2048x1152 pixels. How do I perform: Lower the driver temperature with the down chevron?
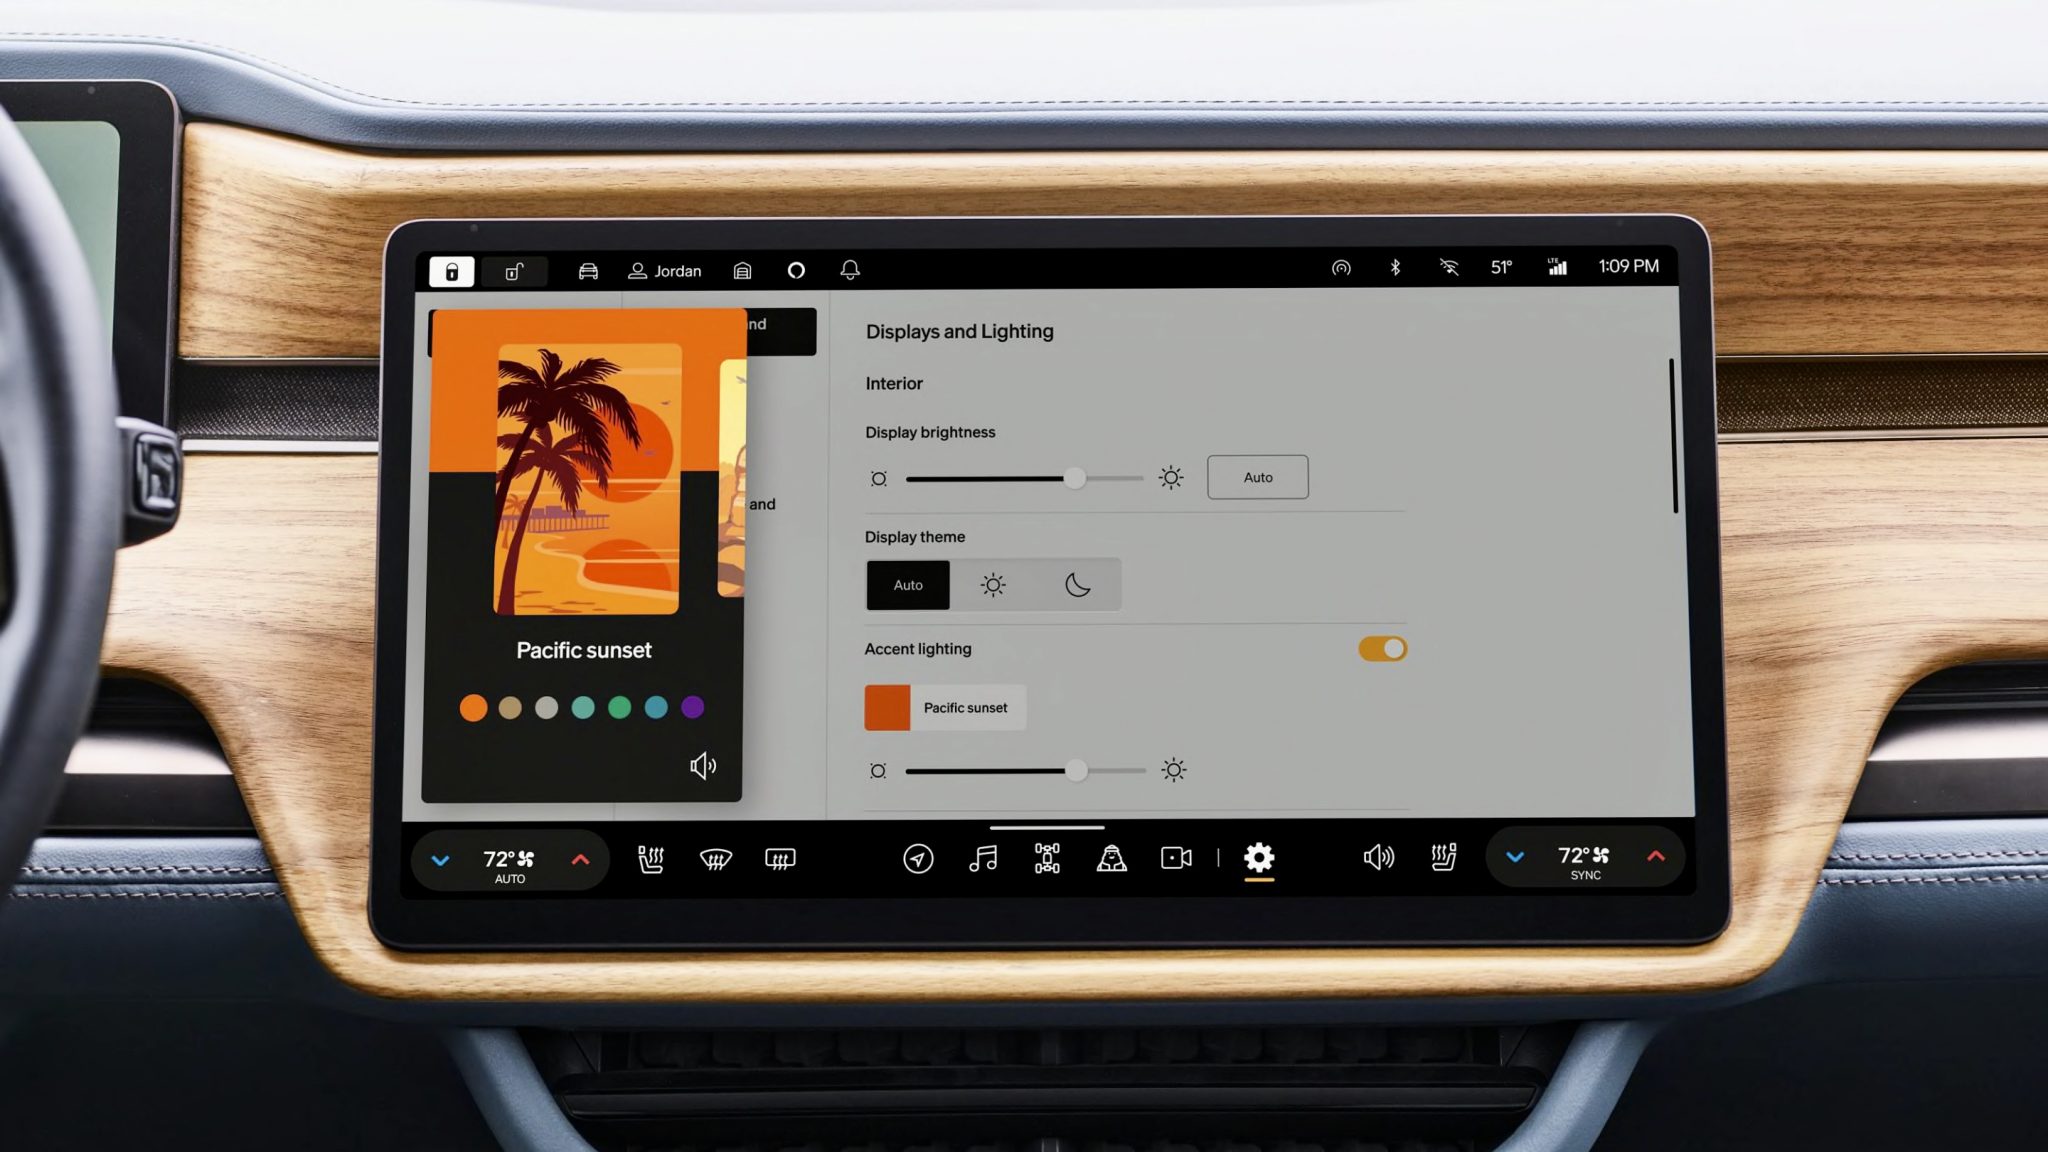pos(440,860)
